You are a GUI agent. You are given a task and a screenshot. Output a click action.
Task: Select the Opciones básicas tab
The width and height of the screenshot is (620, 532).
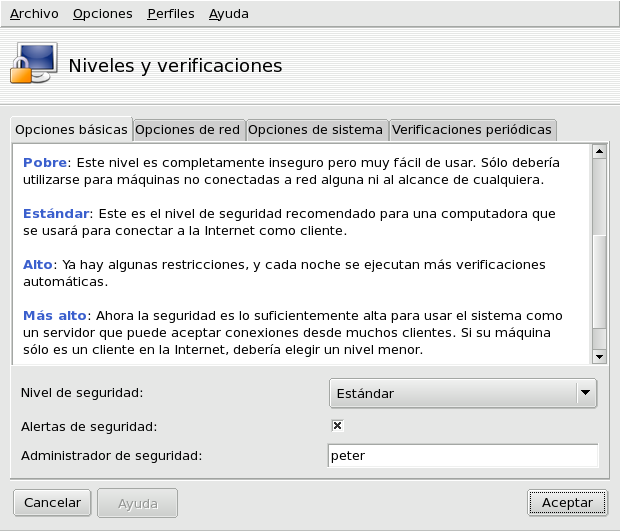tap(71, 129)
